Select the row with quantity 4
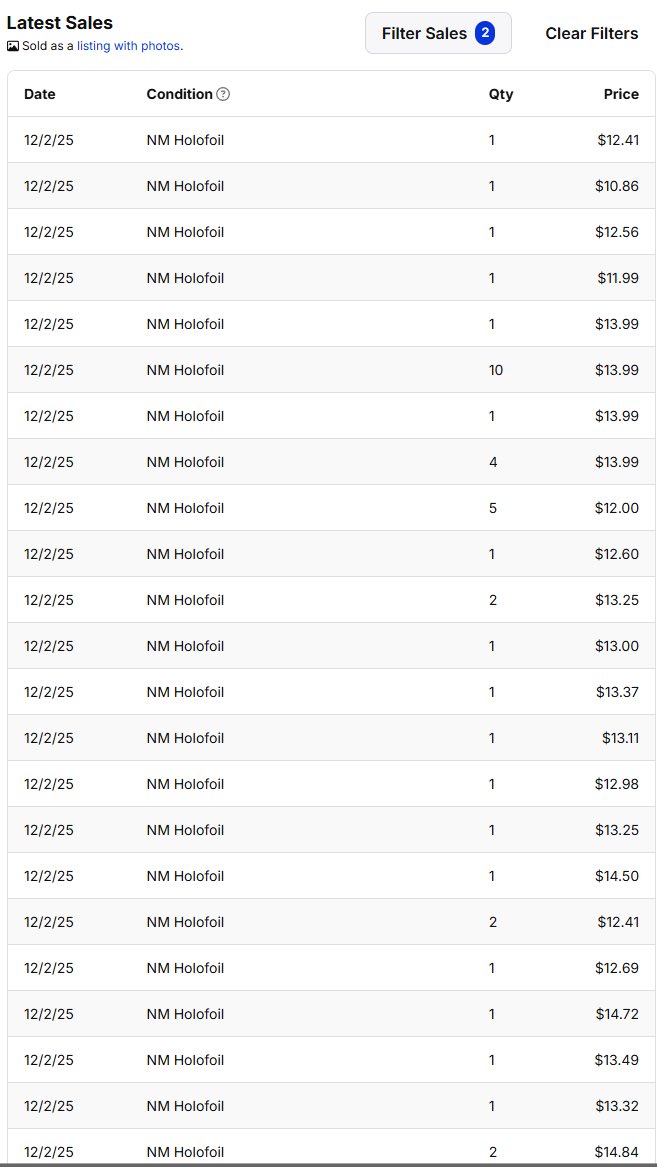Screen dimensions: 657x1167 tap(331, 461)
